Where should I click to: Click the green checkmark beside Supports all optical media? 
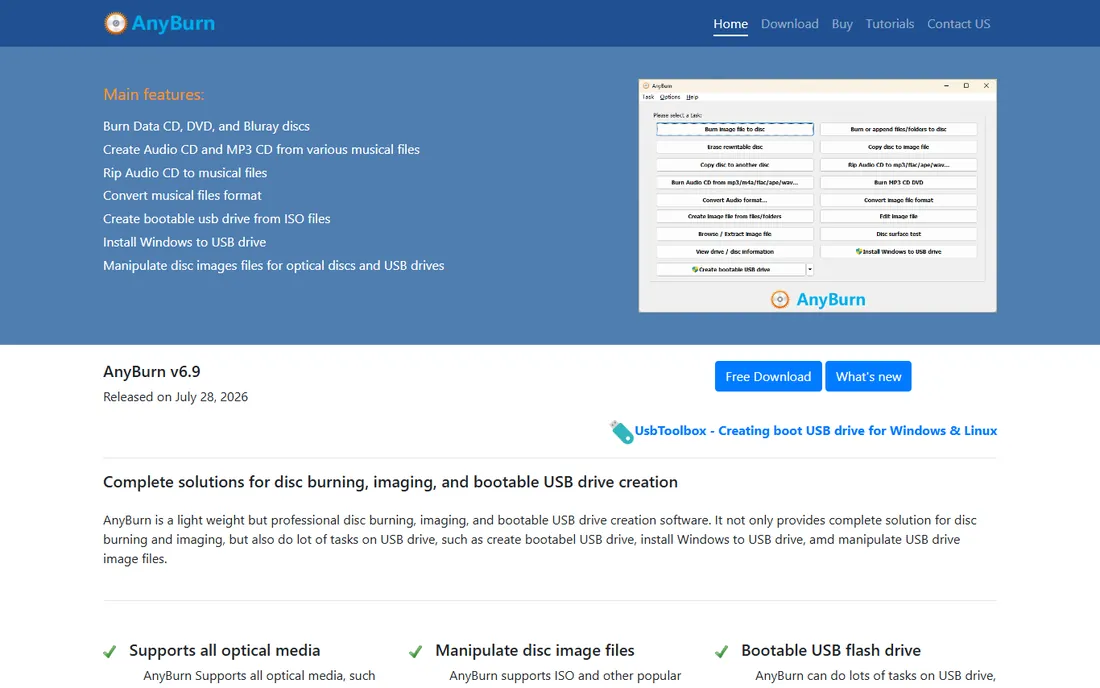click(x=109, y=652)
